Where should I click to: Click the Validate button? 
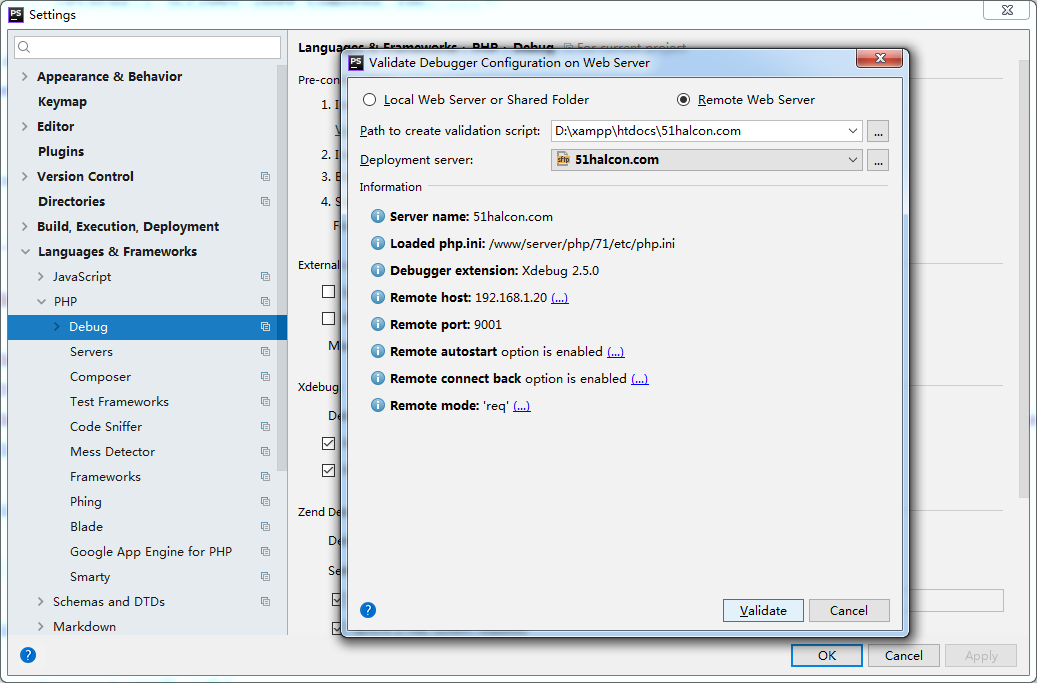coord(763,610)
